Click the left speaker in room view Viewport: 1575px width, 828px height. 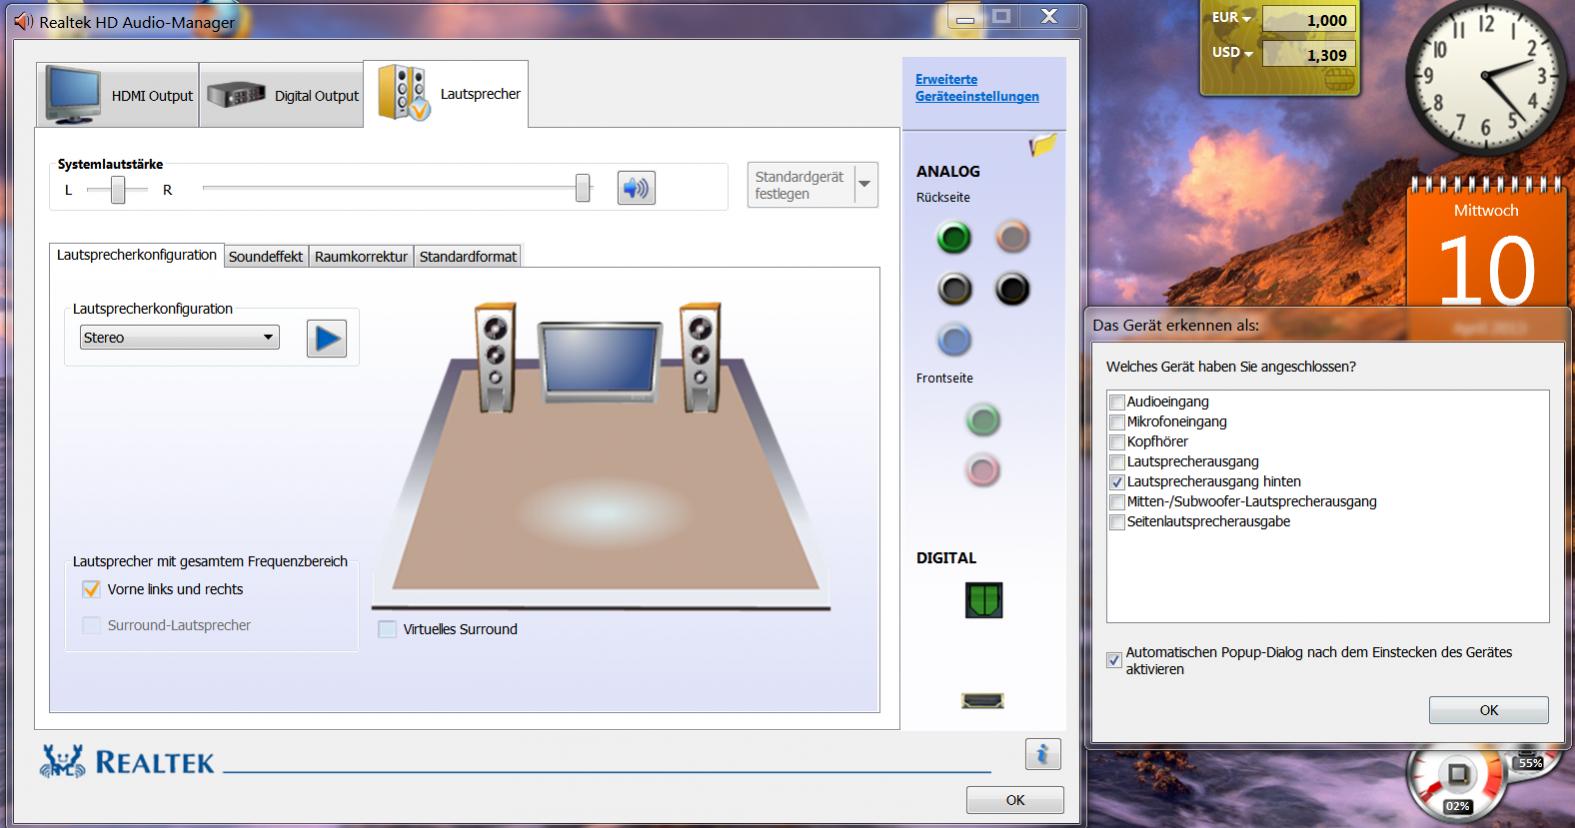click(494, 357)
